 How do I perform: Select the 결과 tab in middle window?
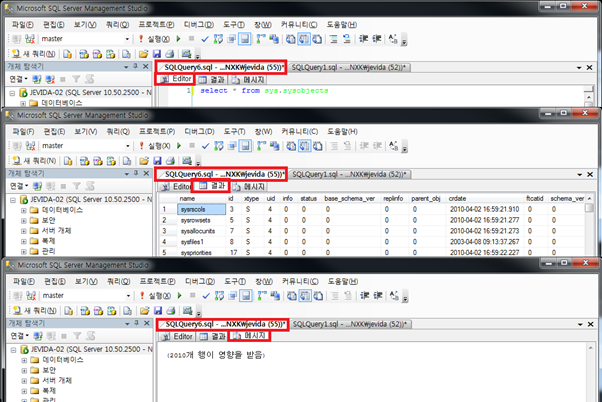212,186
